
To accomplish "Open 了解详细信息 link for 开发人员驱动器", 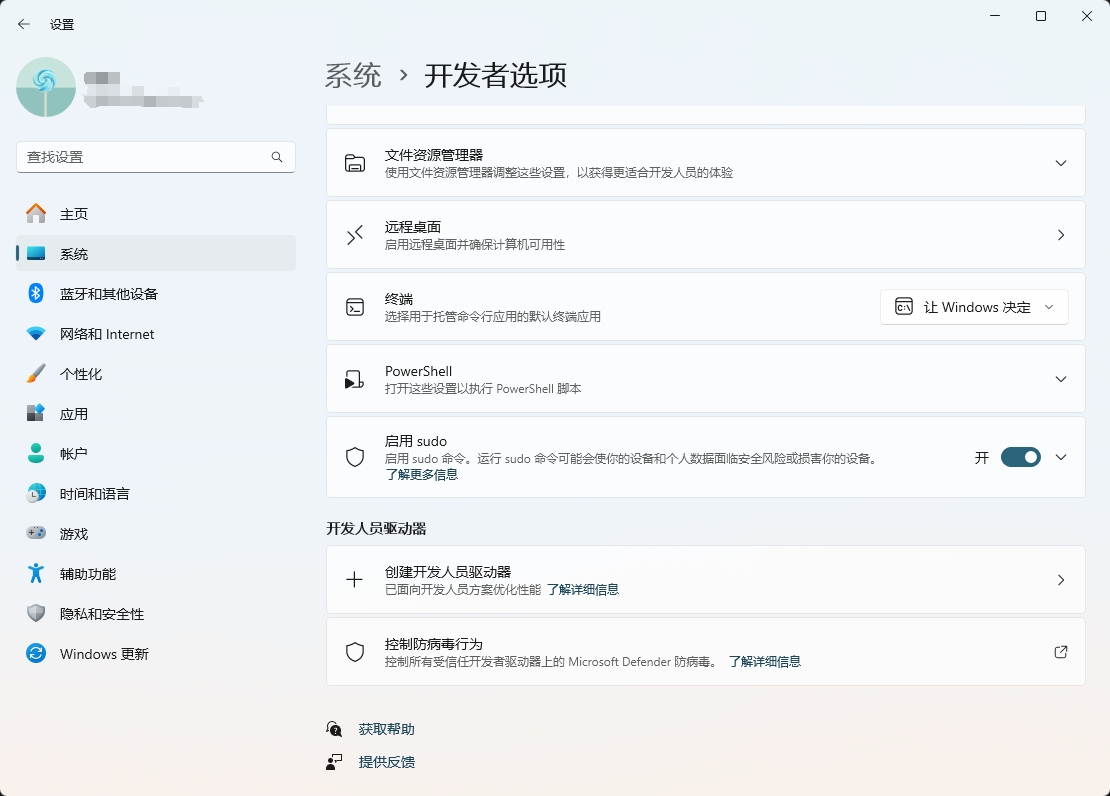I will coord(583,589).
